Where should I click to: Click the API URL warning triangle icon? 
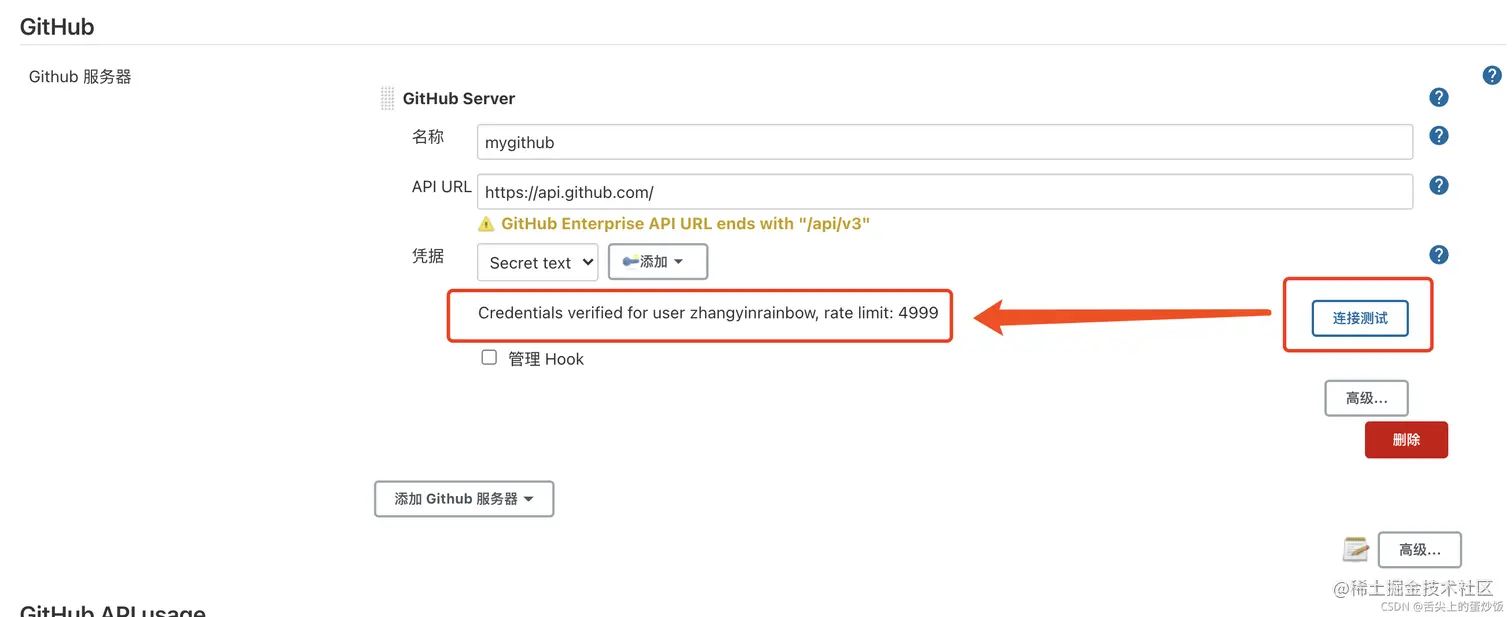point(486,224)
